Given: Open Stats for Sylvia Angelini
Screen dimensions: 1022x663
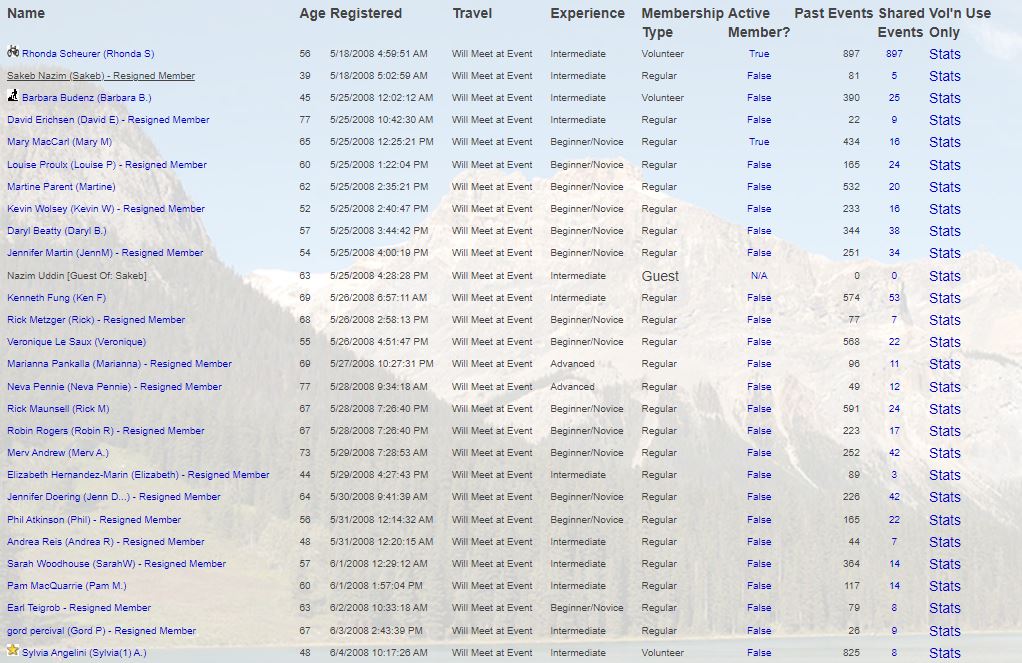Looking at the screenshot, I should [x=944, y=653].
